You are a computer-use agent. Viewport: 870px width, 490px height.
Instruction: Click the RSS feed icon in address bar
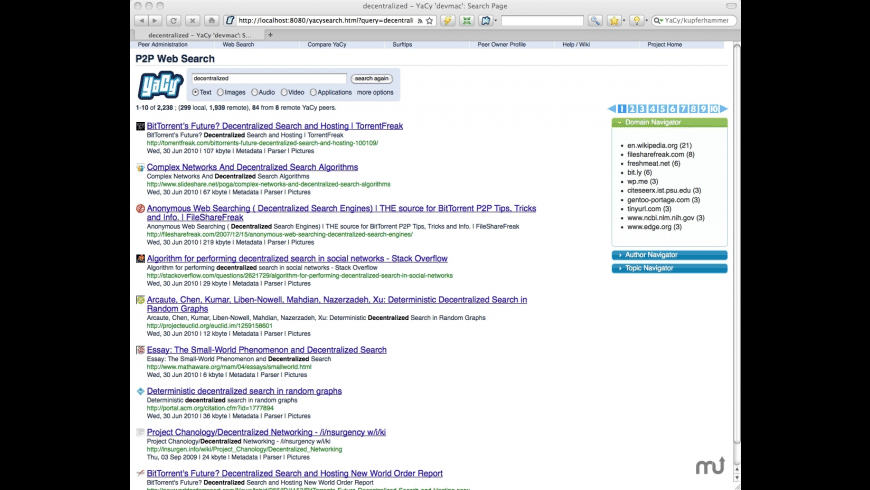(x=420, y=21)
